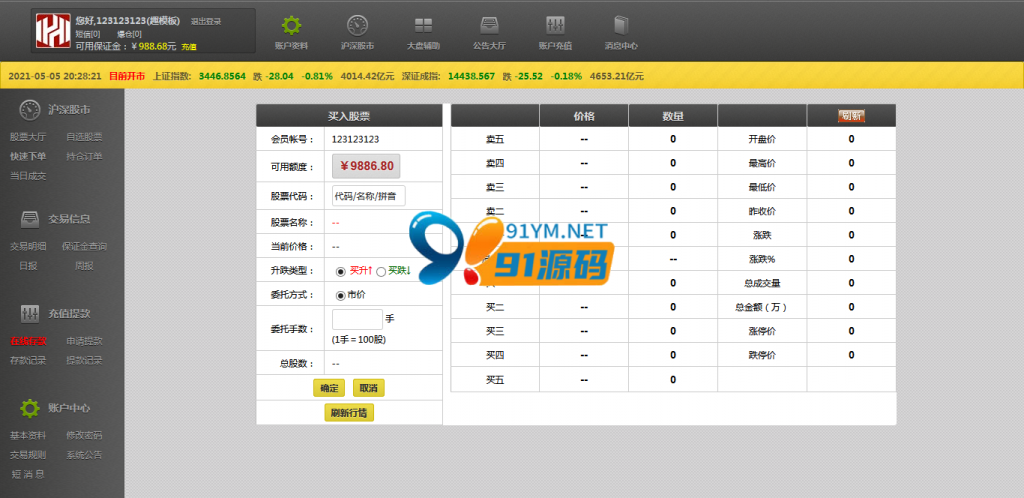Open 消息中心 book icon in top navigation
Viewport: 1024px width, 498px height.
pyautogui.click(x=620, y=25)
